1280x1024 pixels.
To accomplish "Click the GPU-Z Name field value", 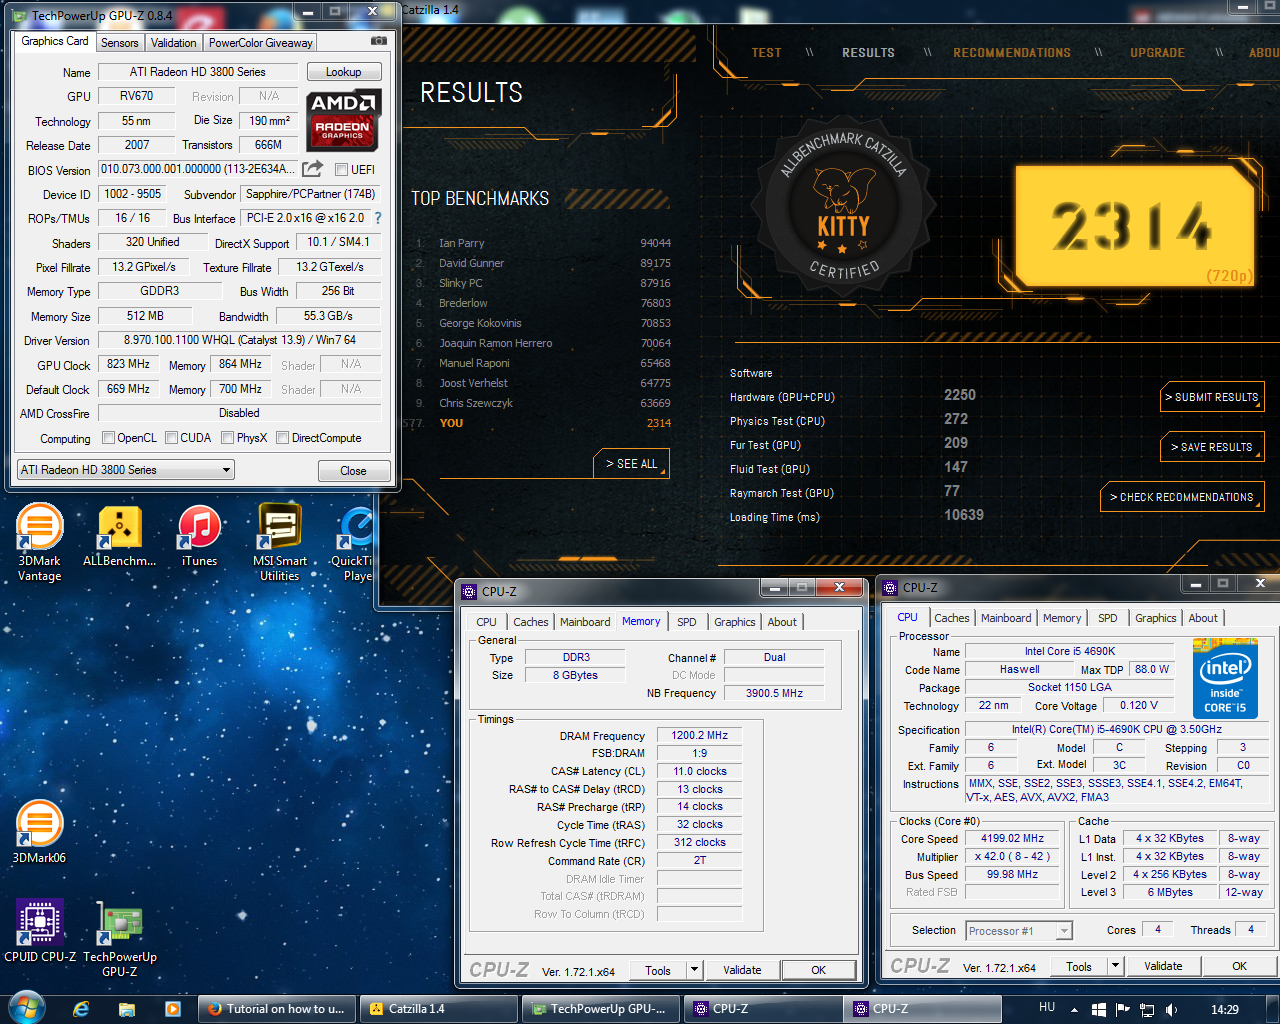I will click(x=197, y=72).
